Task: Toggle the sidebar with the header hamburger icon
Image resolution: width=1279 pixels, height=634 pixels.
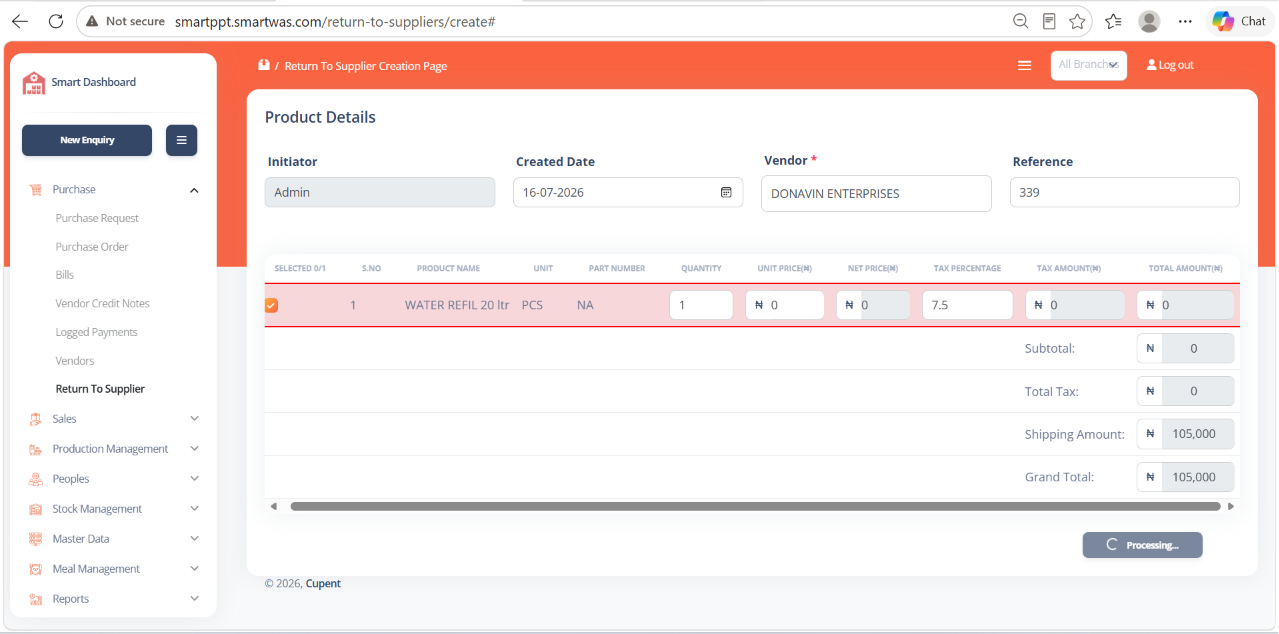Action: pos(1024,65)
